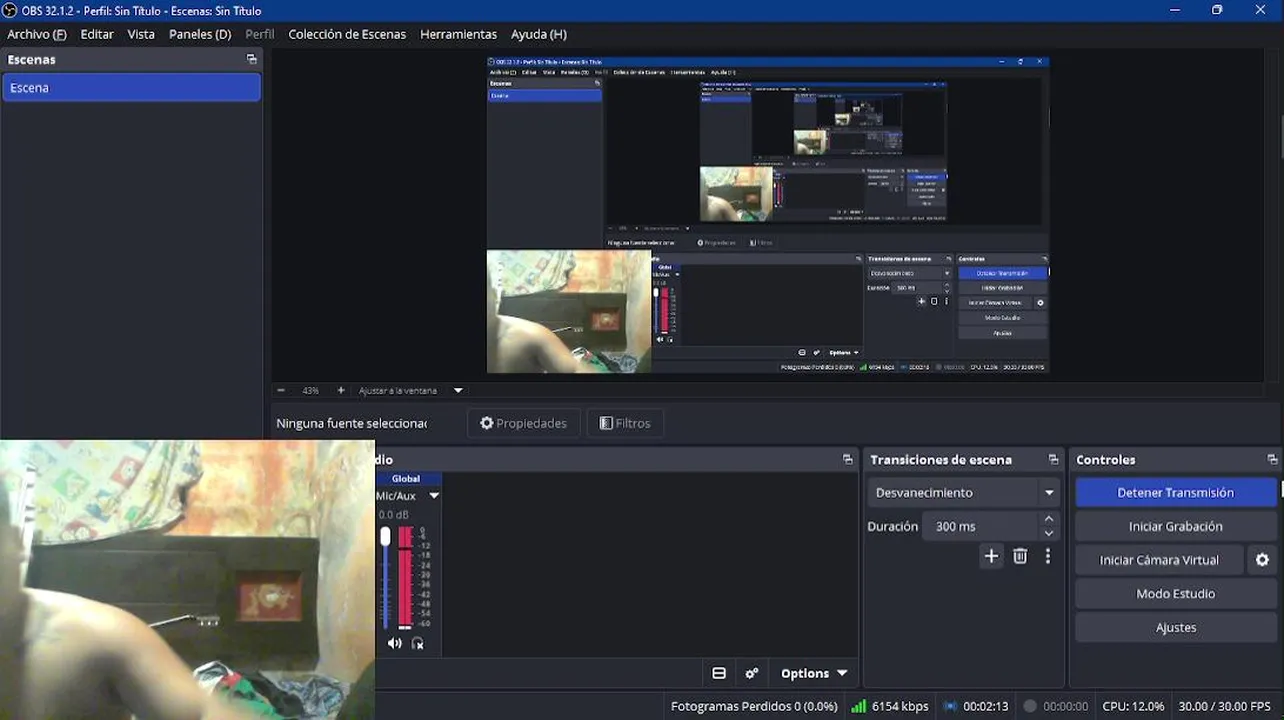Click the 43% zoom level text
The image size is (1284, 720).
[x=310, y=391]
